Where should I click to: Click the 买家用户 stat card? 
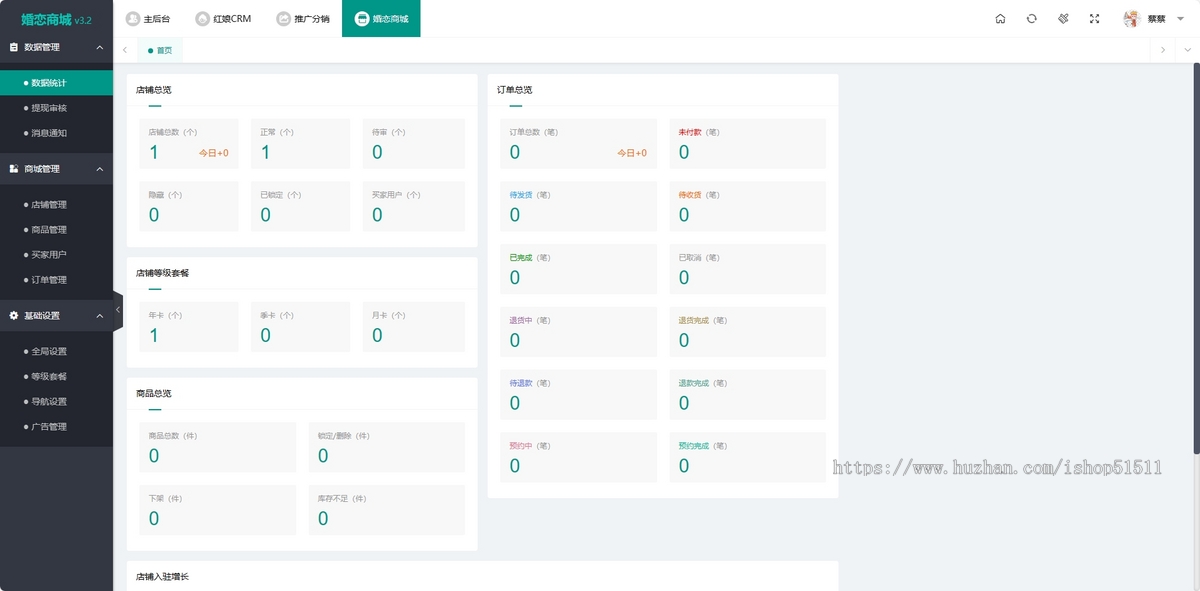414,206
